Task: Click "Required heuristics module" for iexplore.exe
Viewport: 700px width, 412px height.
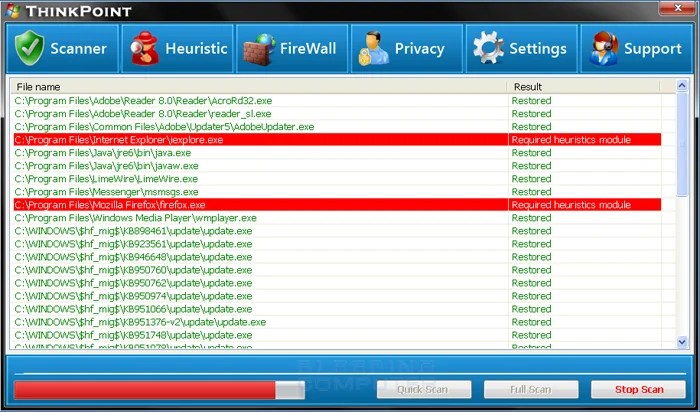Action: point(571,140)
